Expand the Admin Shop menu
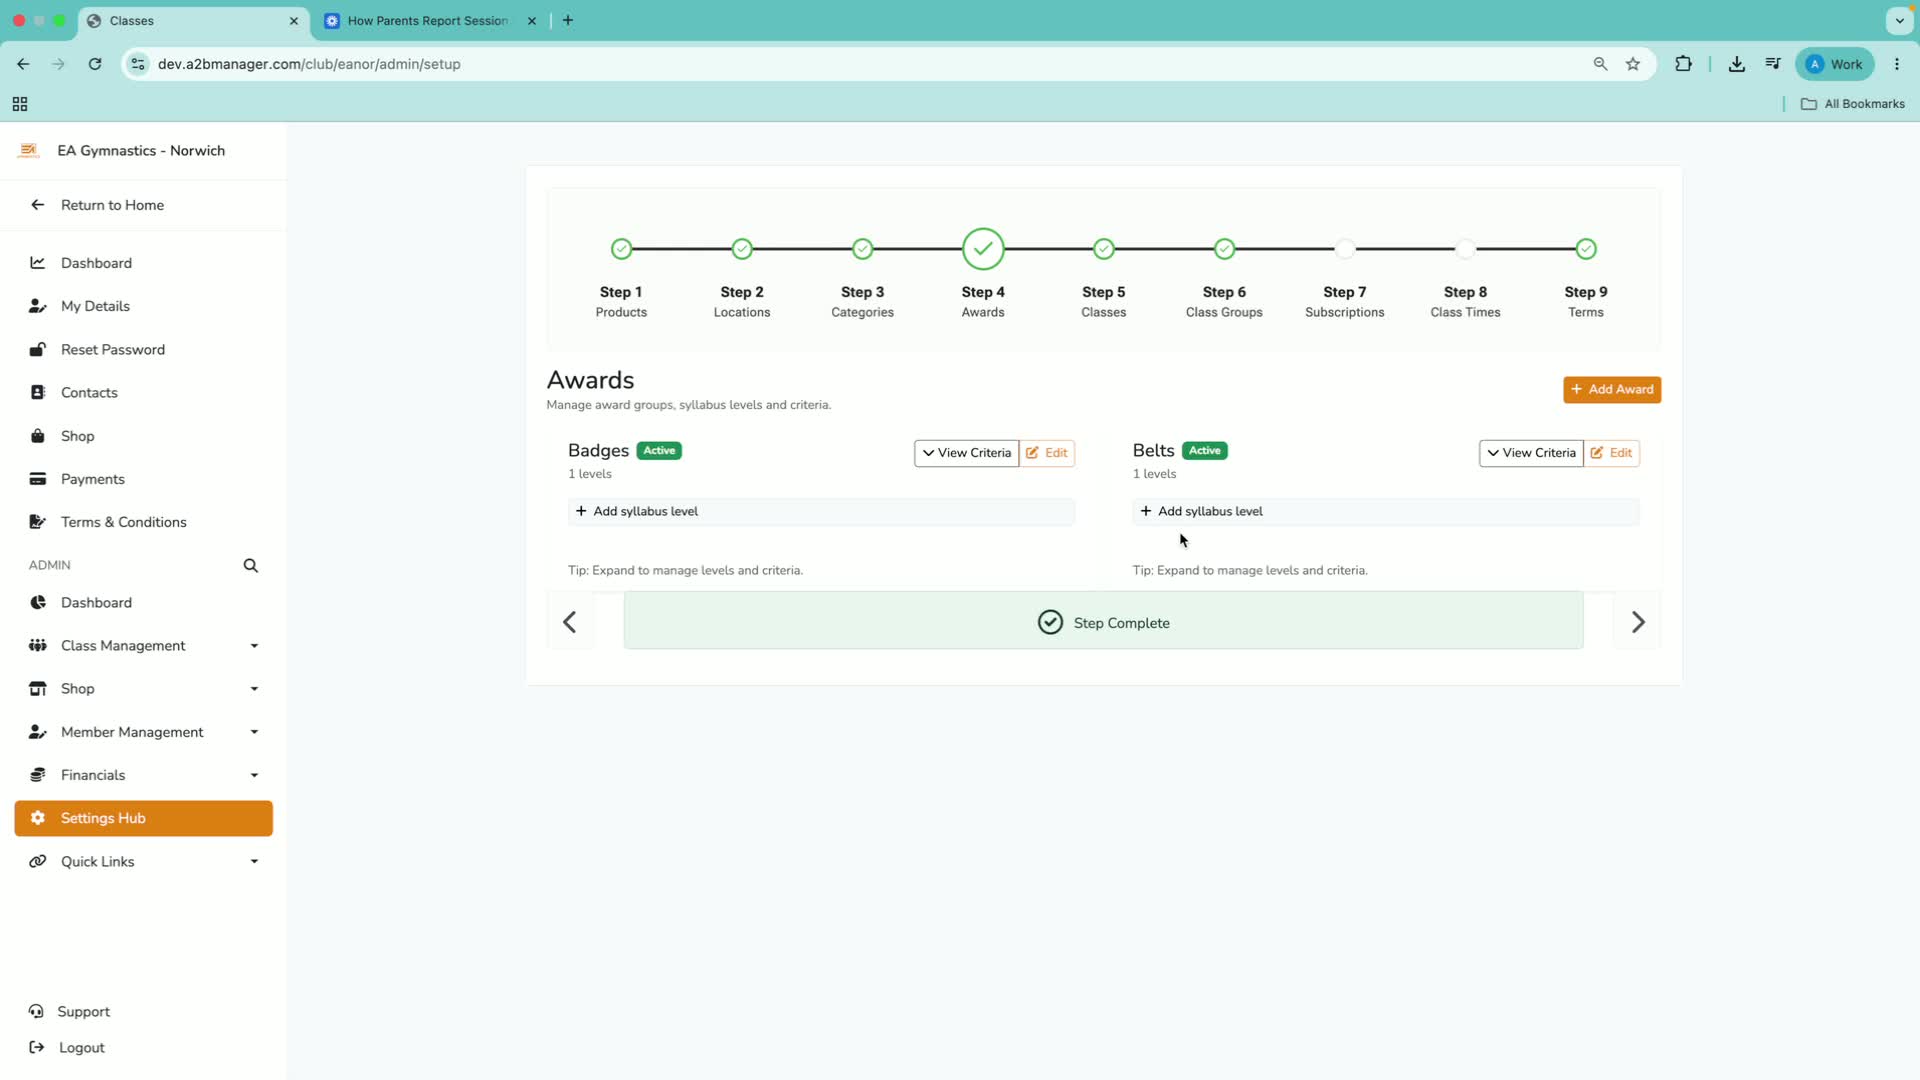 click(x=143, y=689)
